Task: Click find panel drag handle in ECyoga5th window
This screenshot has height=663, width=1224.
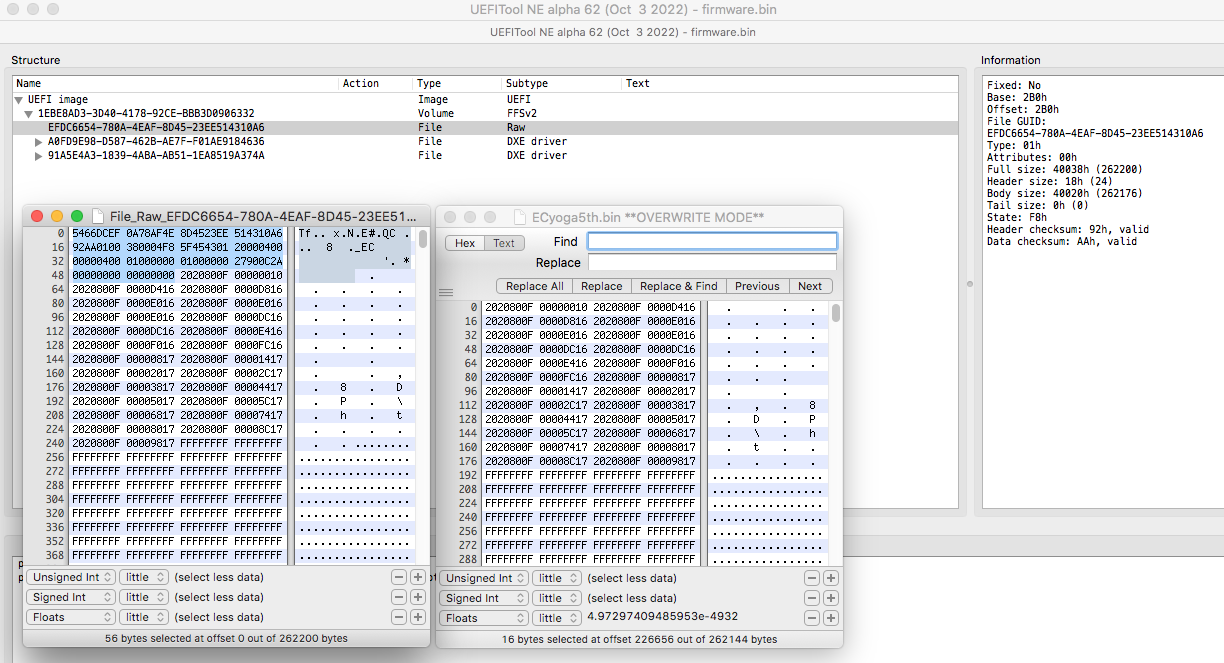Action: 446,293
